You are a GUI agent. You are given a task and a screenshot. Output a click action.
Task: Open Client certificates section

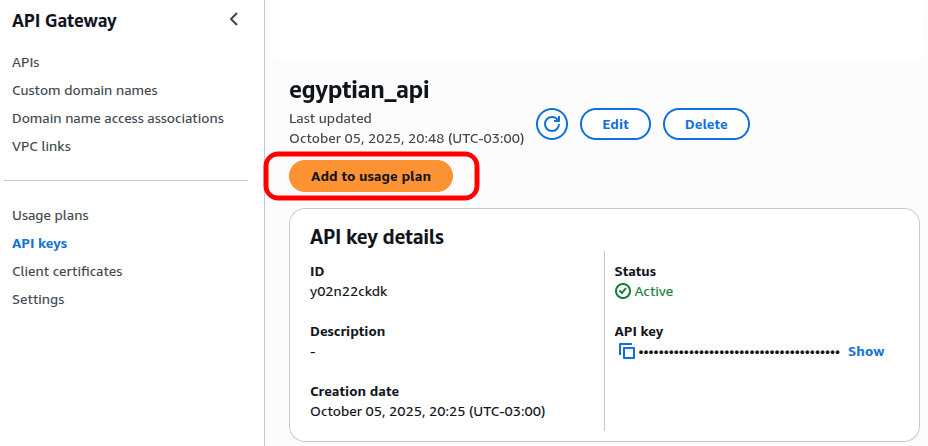[x=67, y=271]
